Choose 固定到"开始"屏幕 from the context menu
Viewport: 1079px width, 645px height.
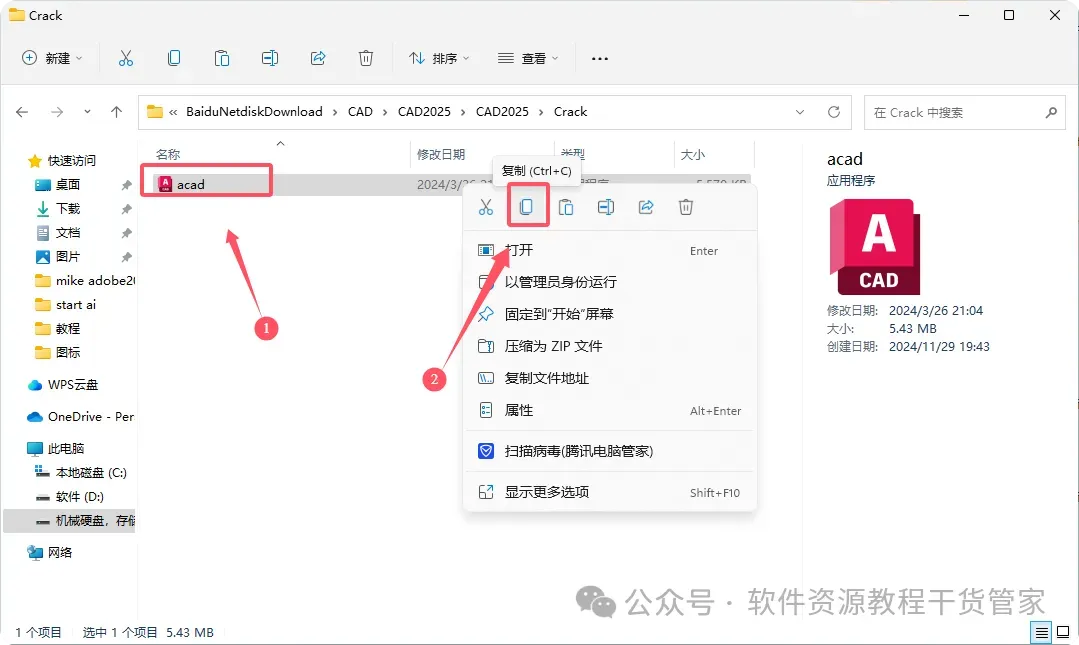(610, 314)
